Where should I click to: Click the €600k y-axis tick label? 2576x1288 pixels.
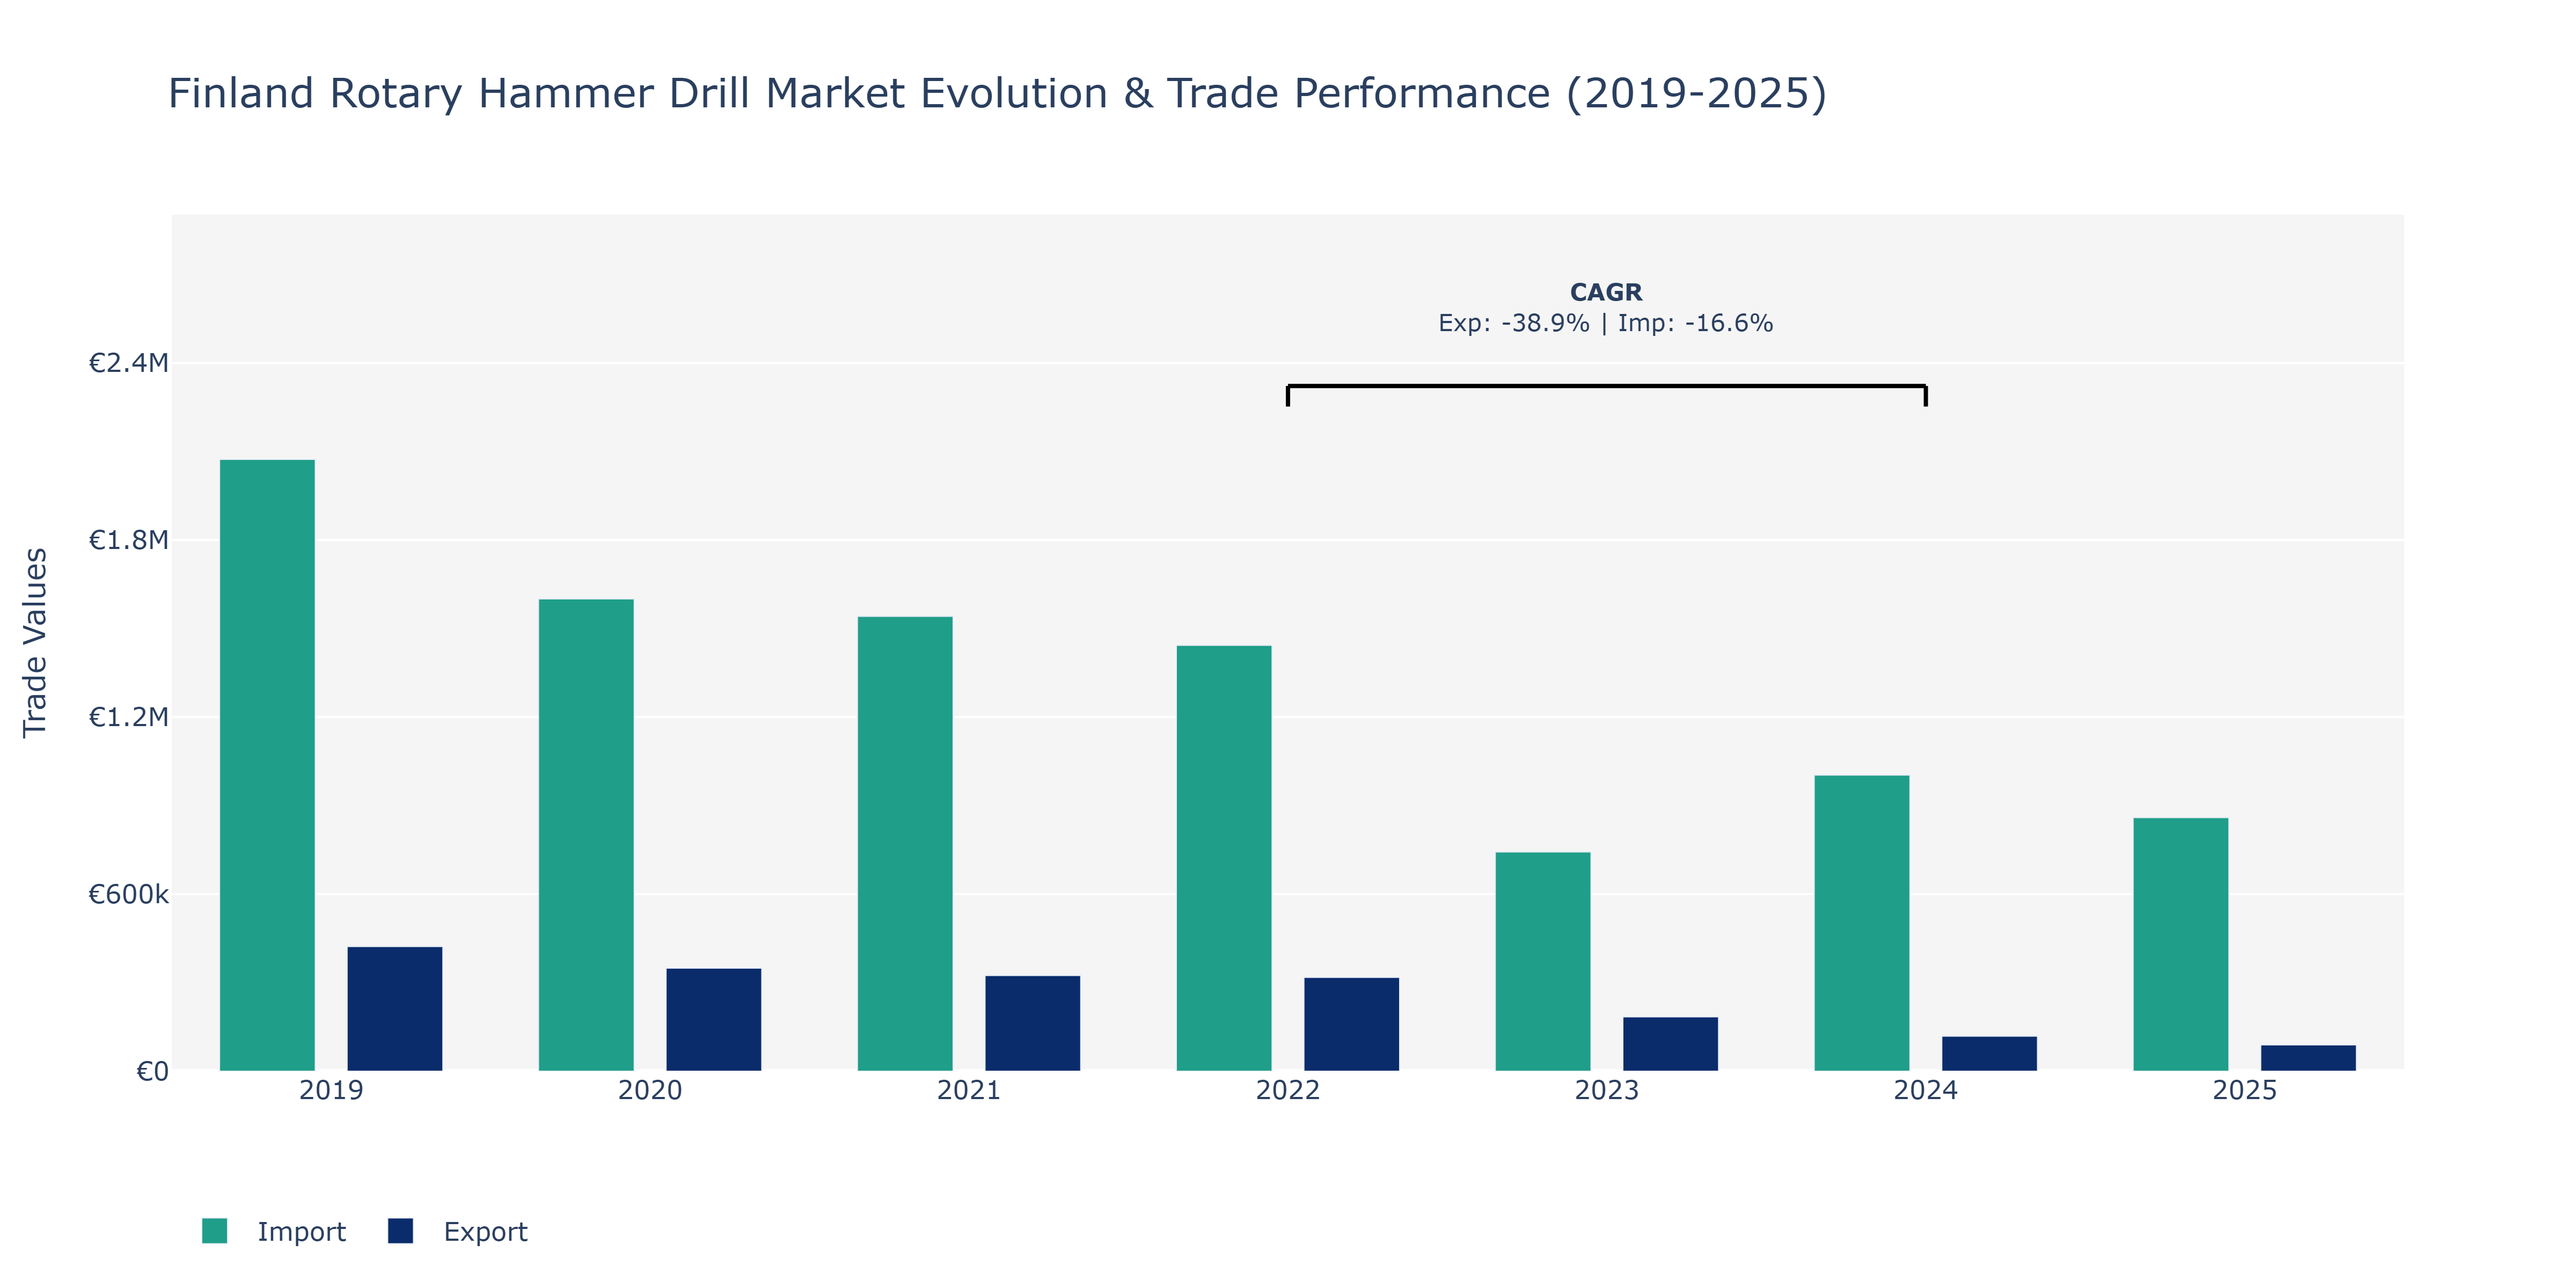(x=128, y=894)
